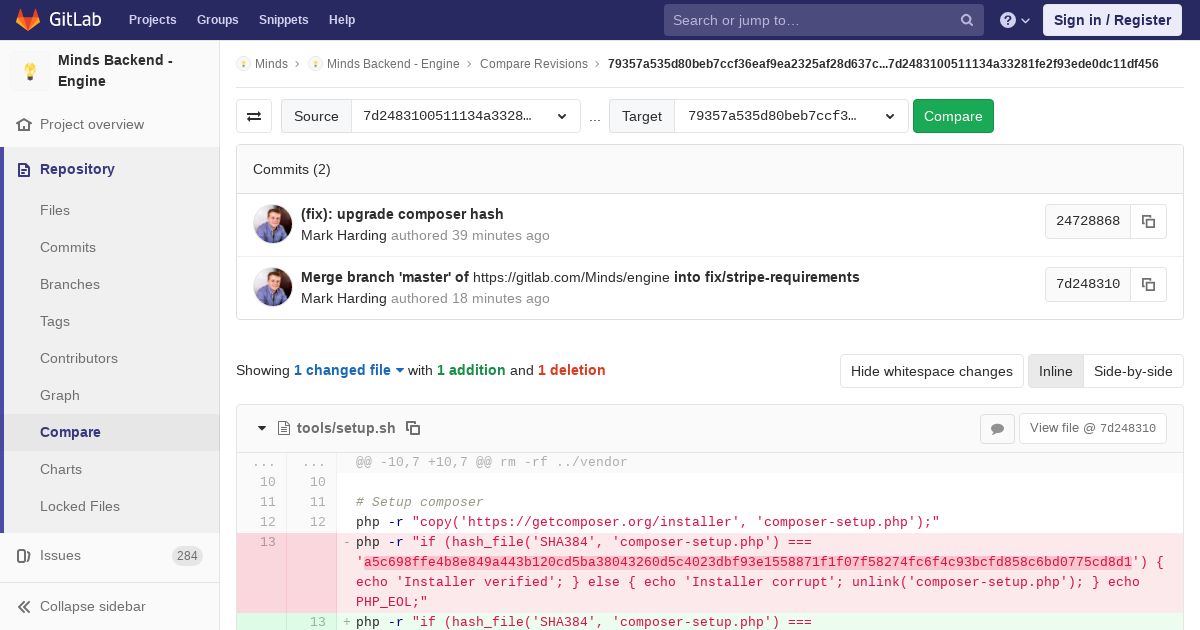Open Target revision dropdown

[x=791, y=116]
